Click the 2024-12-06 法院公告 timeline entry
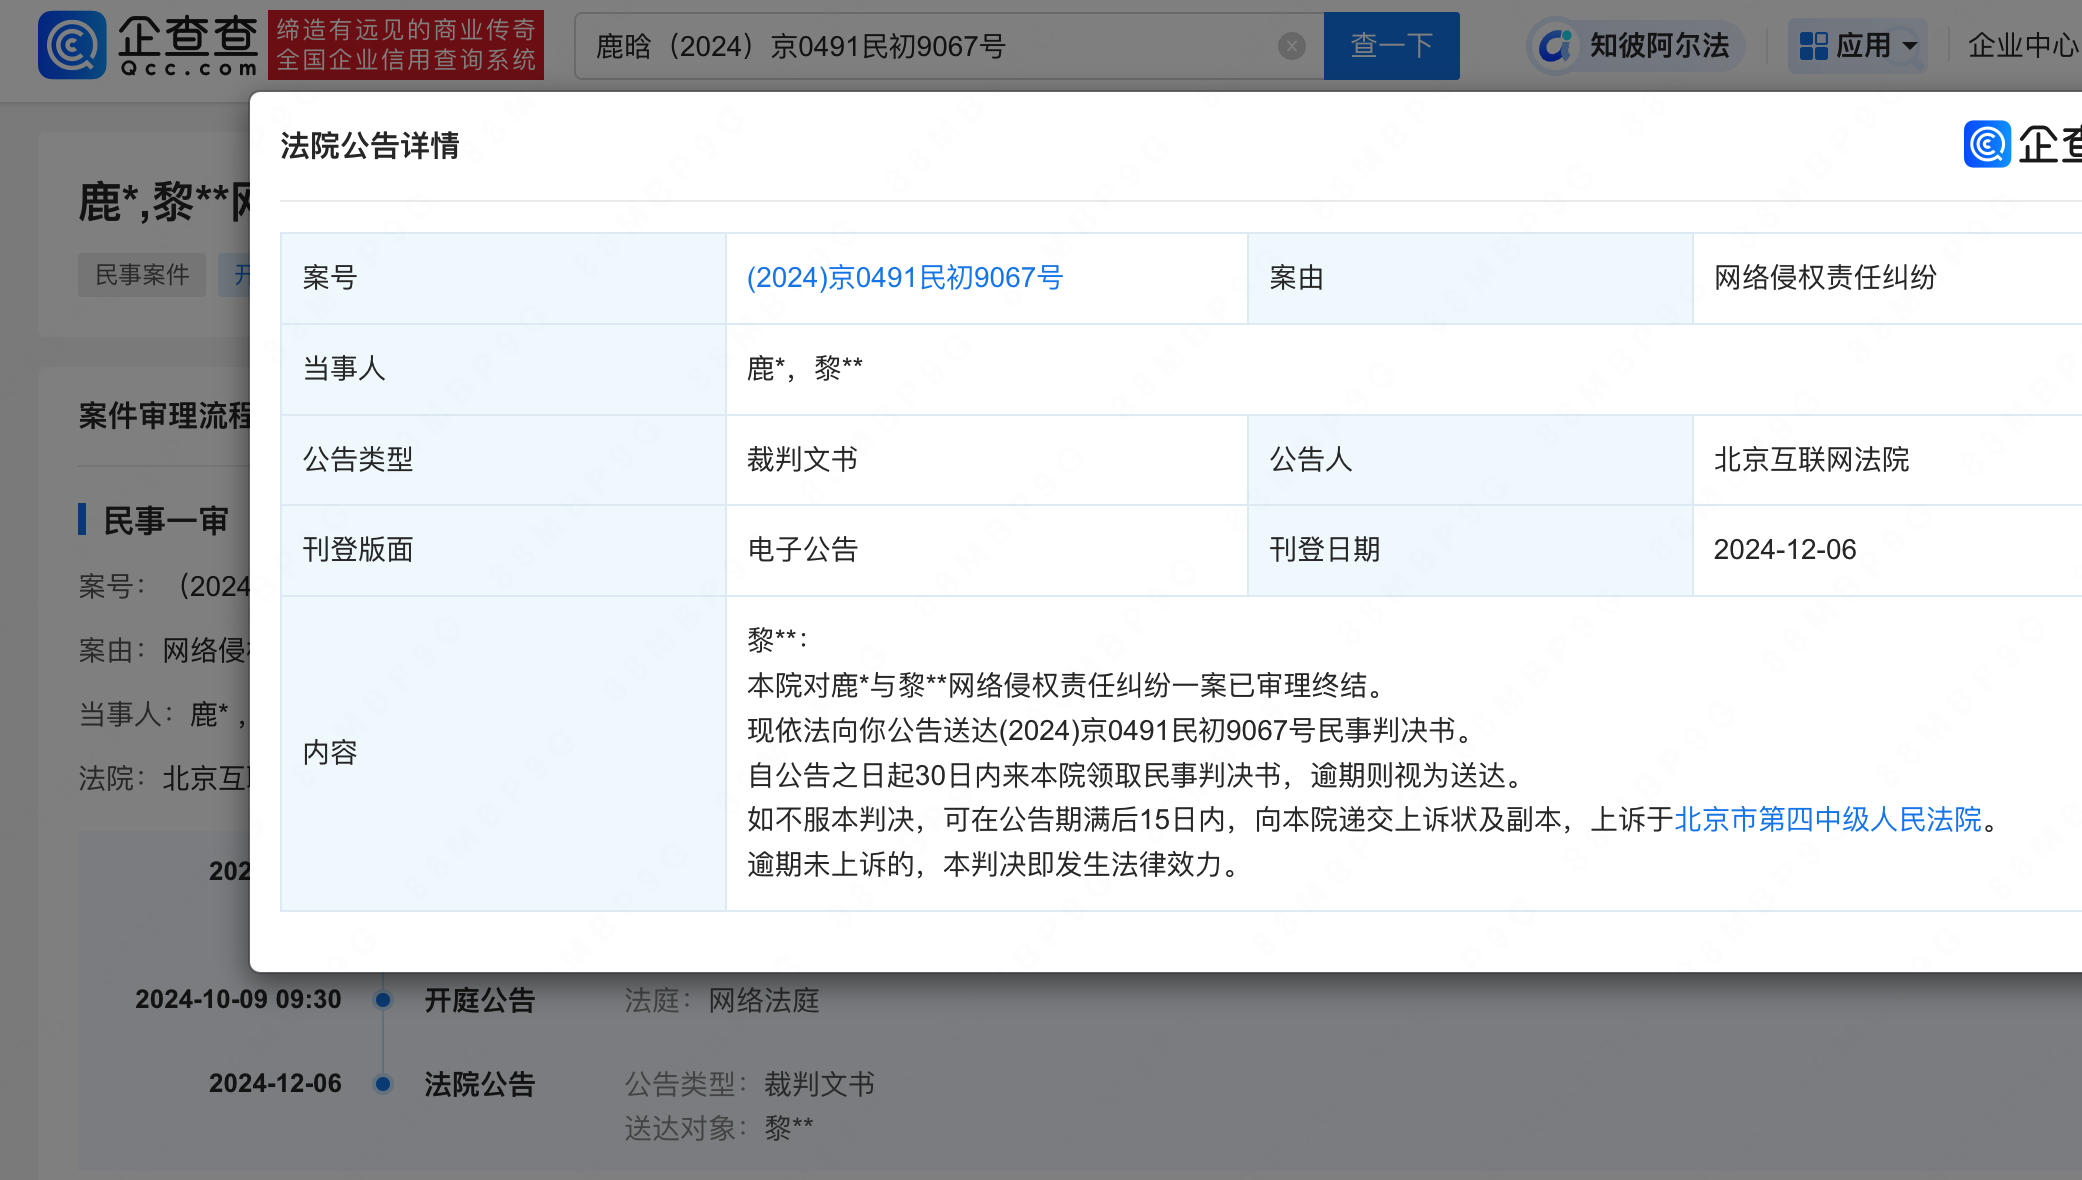2082x1180 pixels. pos(478,1083)
